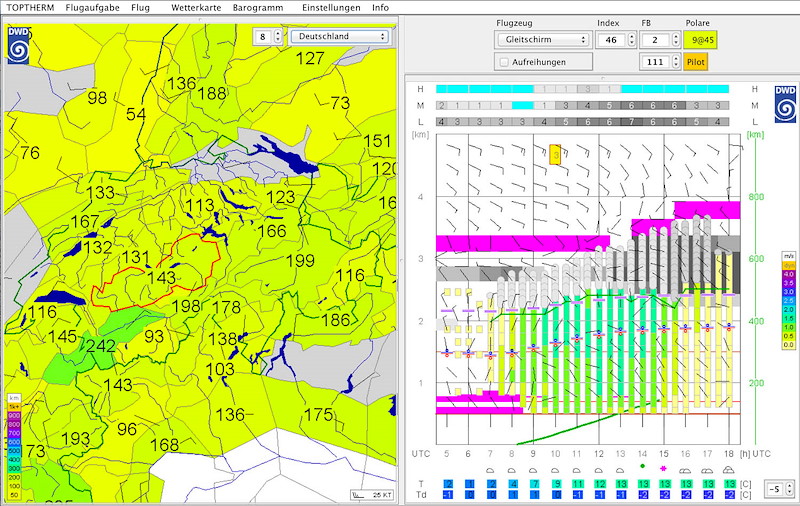
Task: Select hour 18 on the UTC axis
Action: 729,453
